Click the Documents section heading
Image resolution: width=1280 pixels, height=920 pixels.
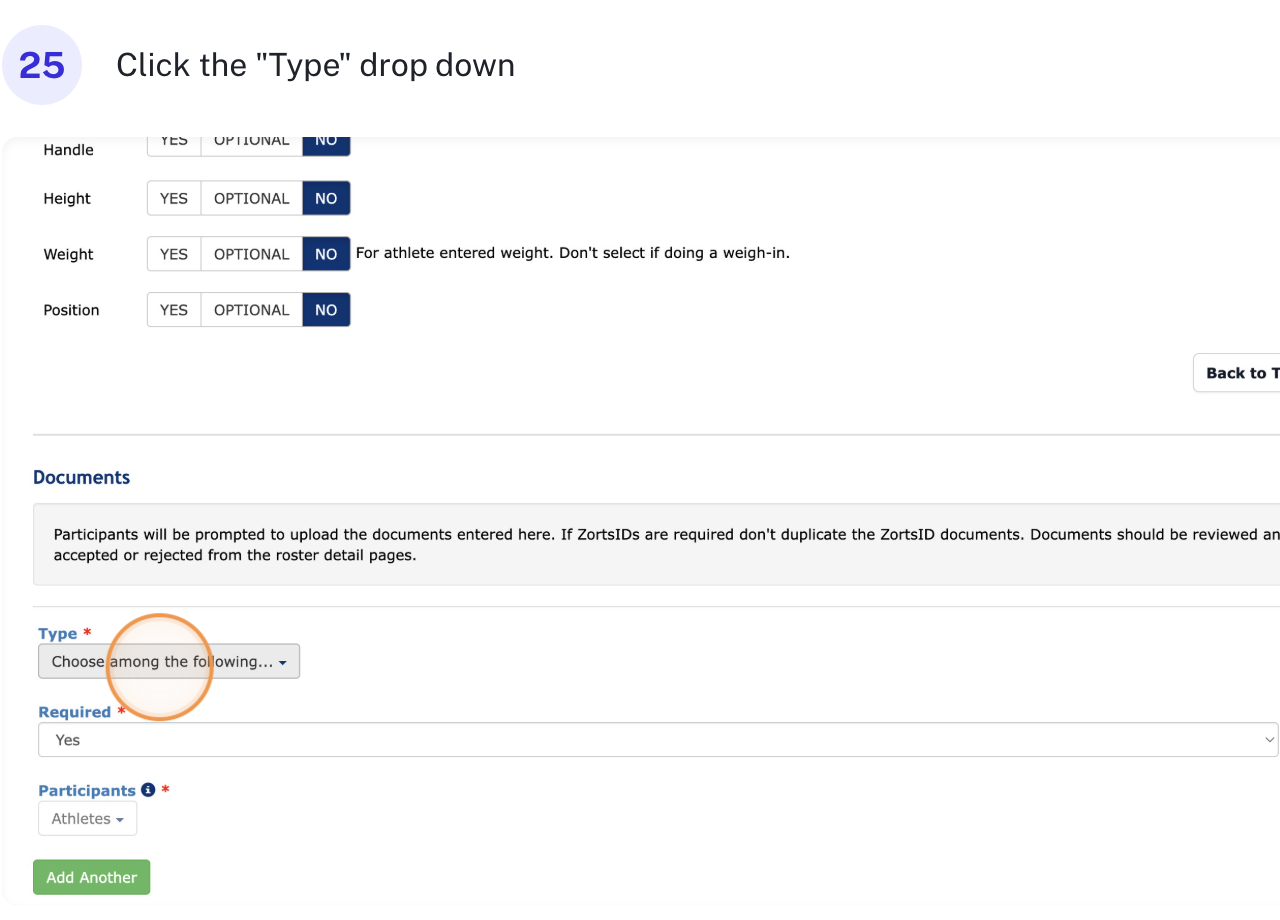coord(82,477)
